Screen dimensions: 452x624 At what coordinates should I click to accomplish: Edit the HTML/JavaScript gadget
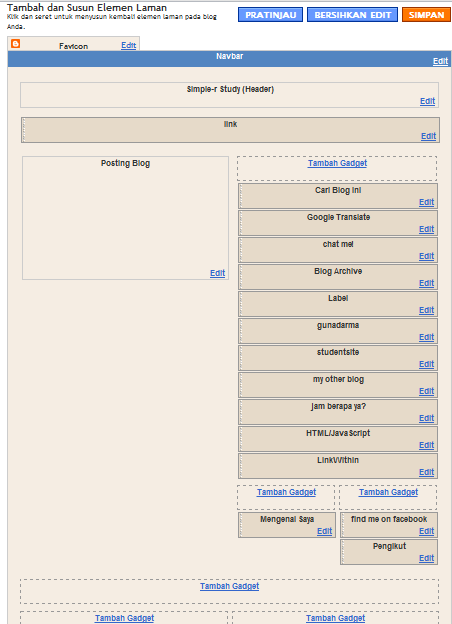coord(426,445)
